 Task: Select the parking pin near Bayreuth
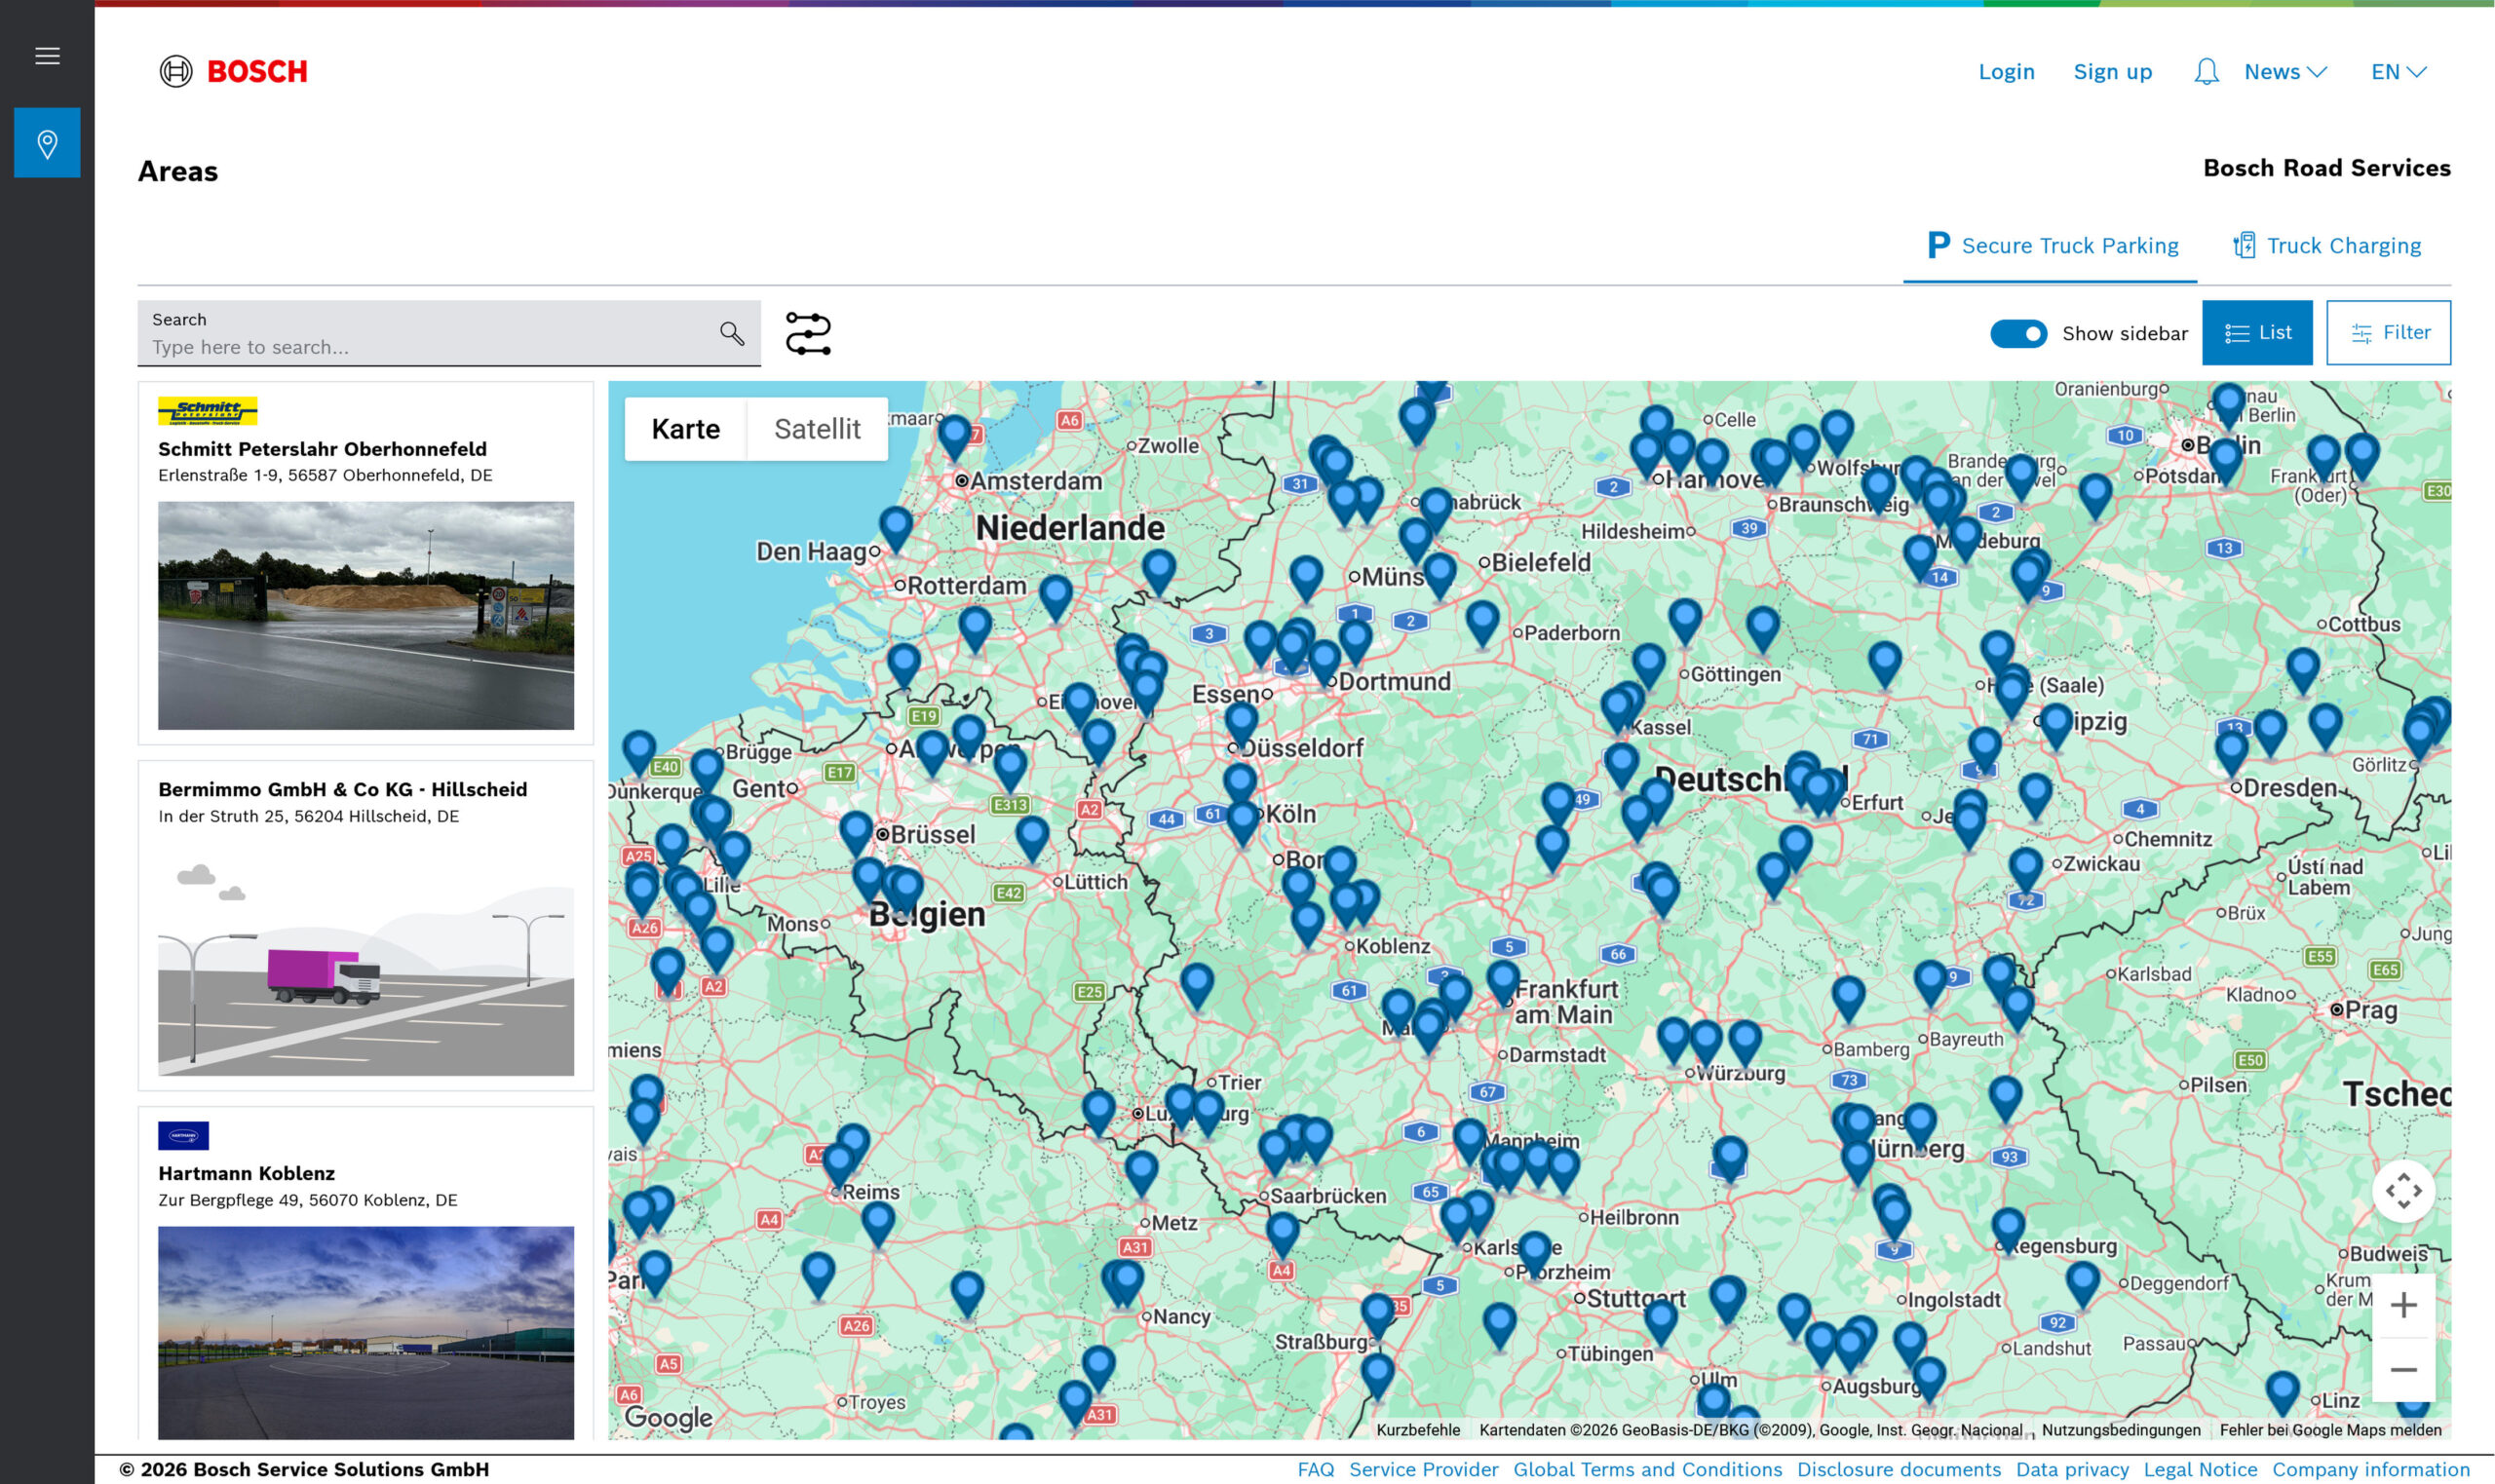click(x=1930, y=984)
